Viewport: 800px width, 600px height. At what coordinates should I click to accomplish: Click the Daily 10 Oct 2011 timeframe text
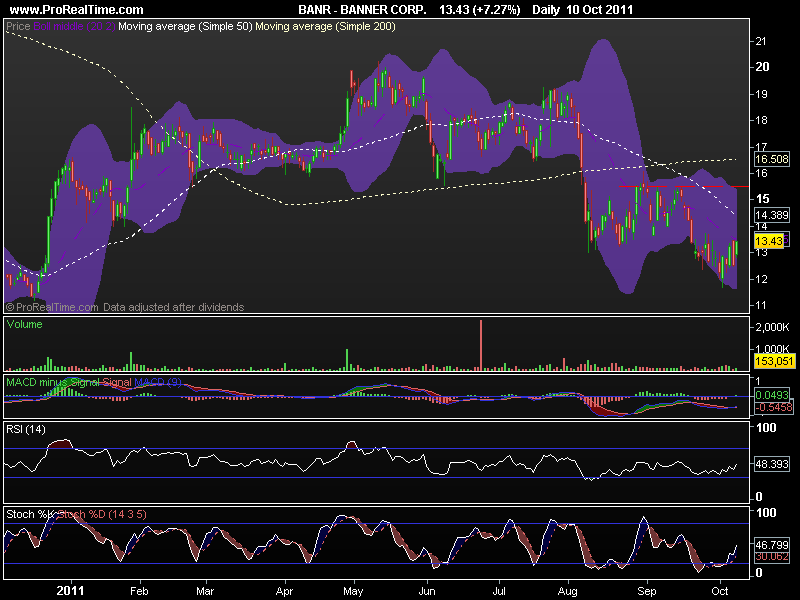[582, 9]
